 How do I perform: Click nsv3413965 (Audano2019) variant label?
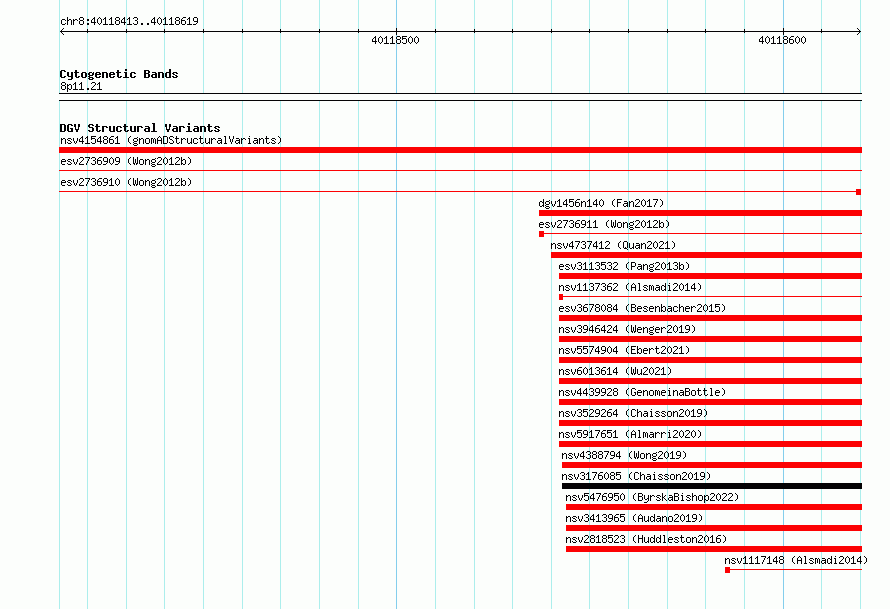click(x=634, y=518)
